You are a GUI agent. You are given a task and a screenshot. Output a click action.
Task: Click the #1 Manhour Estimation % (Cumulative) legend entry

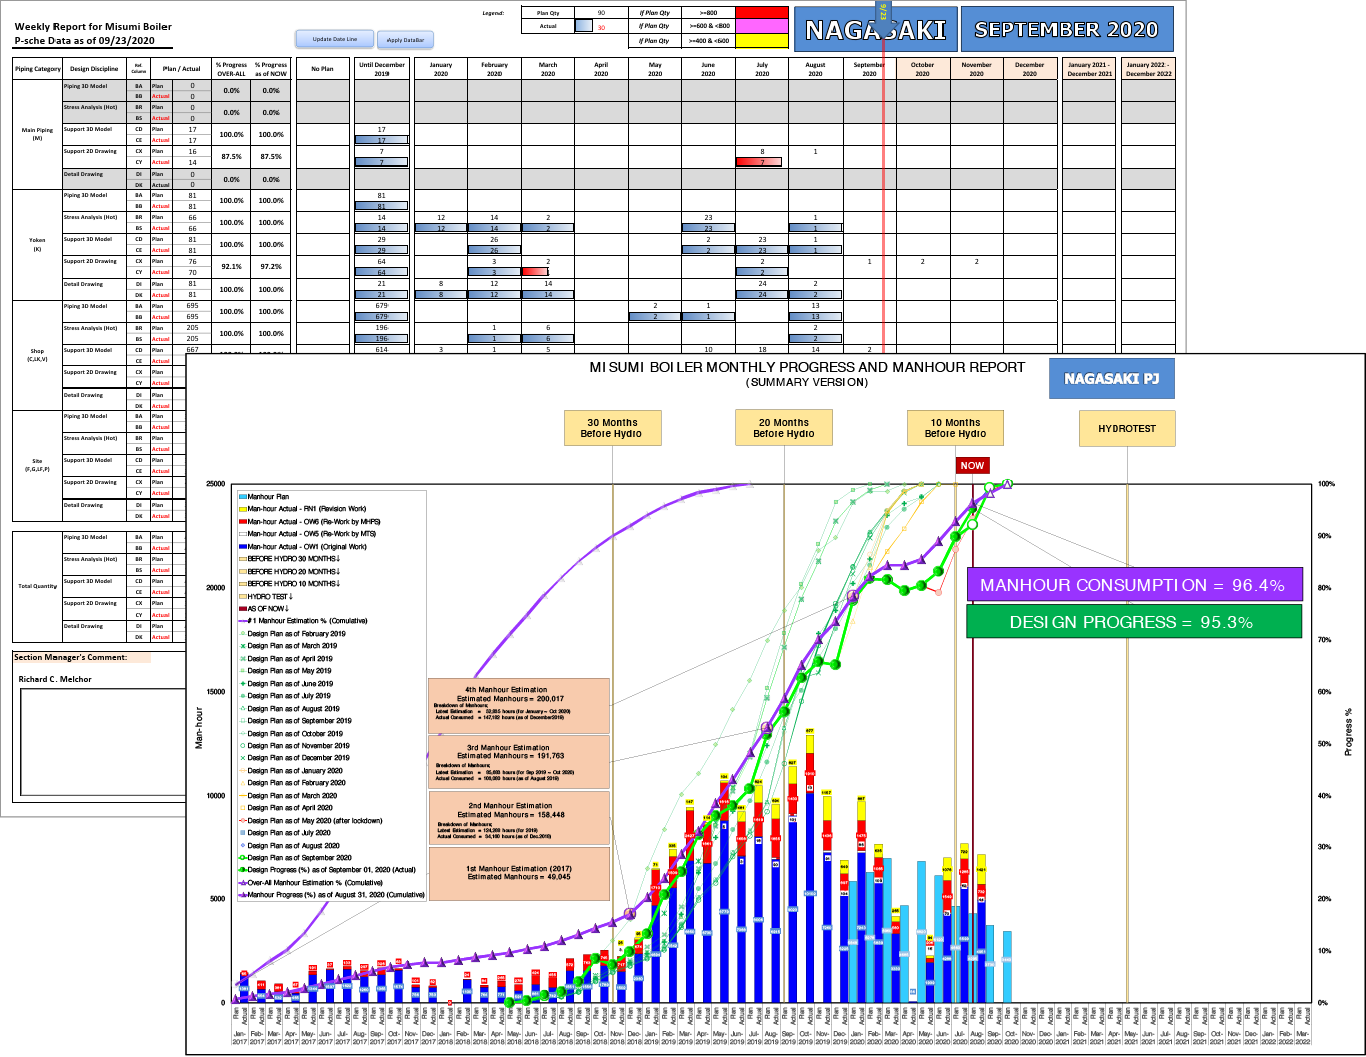pos(302,621)
